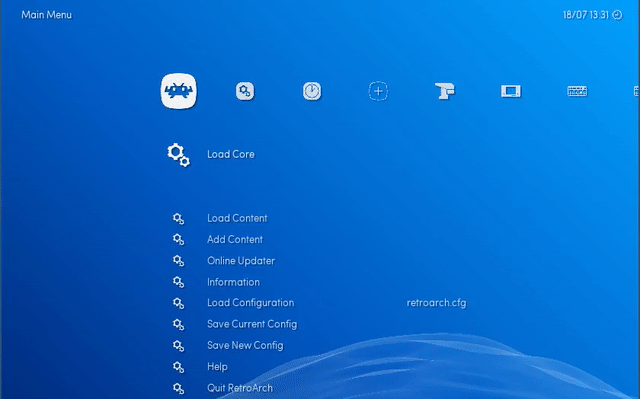
Task: Select the RetroArch Main Menu invader icon
Action: (179, 91)
